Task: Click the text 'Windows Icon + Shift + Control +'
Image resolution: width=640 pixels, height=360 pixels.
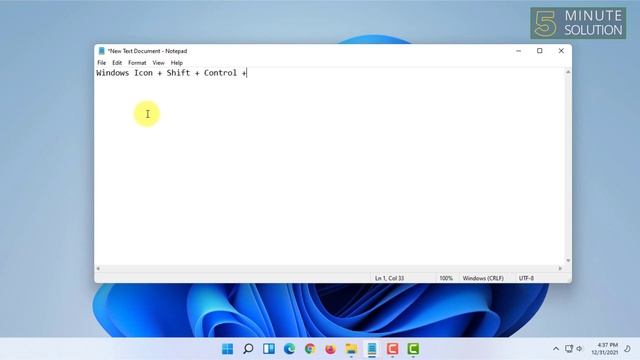Action: (x=171, y=73)
